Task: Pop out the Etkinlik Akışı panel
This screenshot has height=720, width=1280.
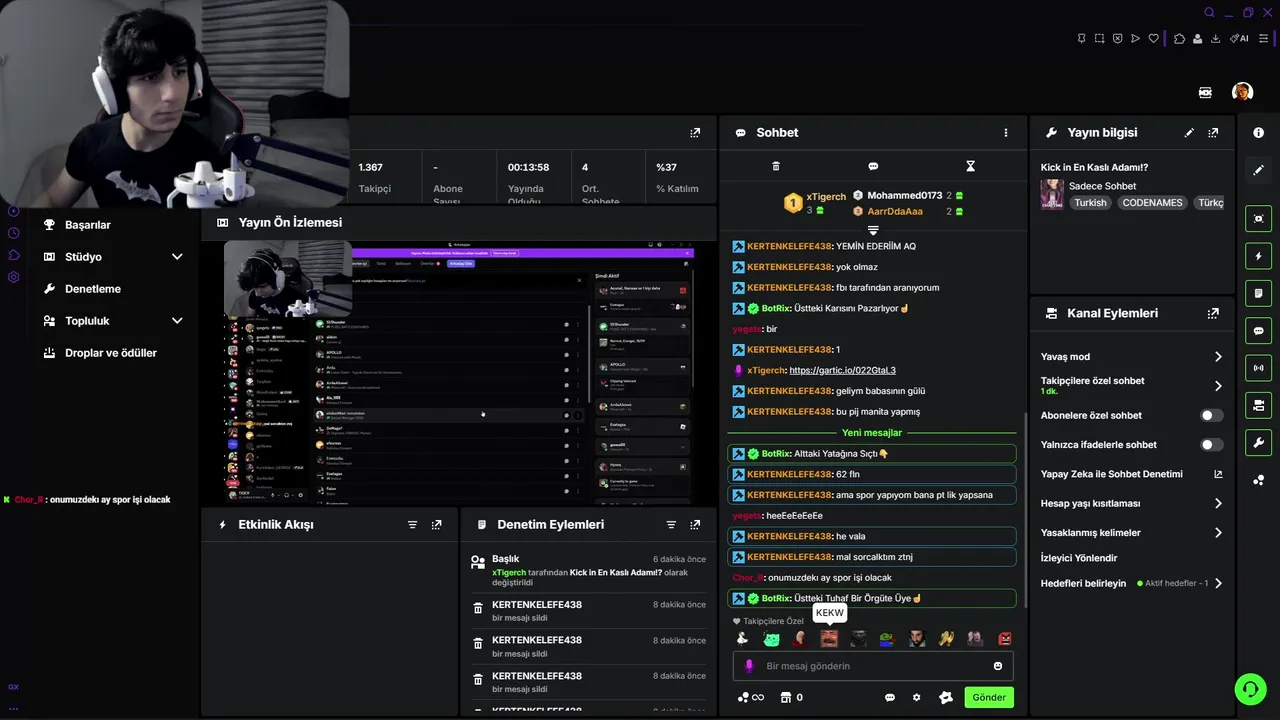Action: coord(436,524)
